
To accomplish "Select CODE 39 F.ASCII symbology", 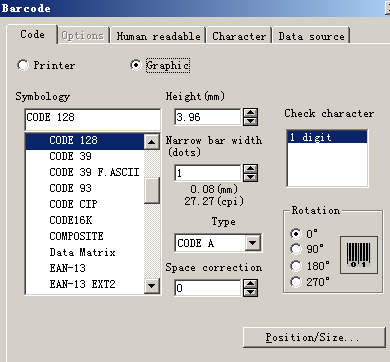I will pyautogui.click(x=85, y=172).
